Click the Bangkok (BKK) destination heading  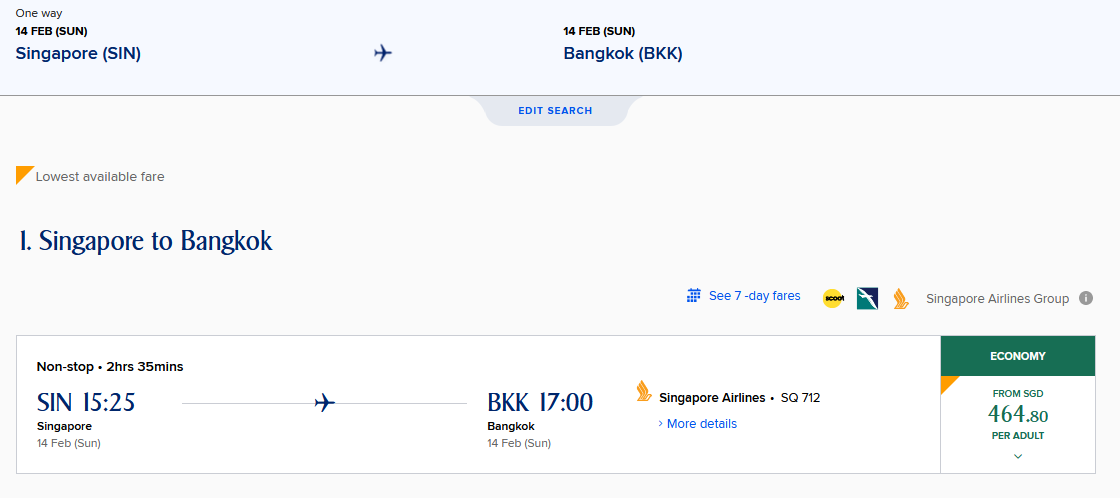(x=623, y=54)
